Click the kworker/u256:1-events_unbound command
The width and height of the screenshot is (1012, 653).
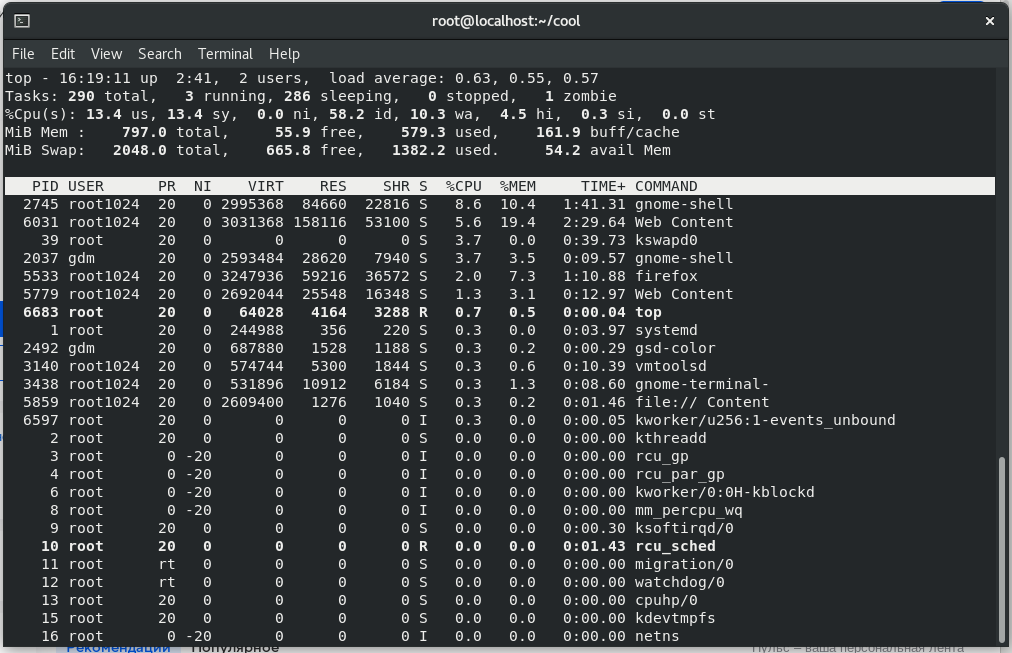tap(765, 421)
